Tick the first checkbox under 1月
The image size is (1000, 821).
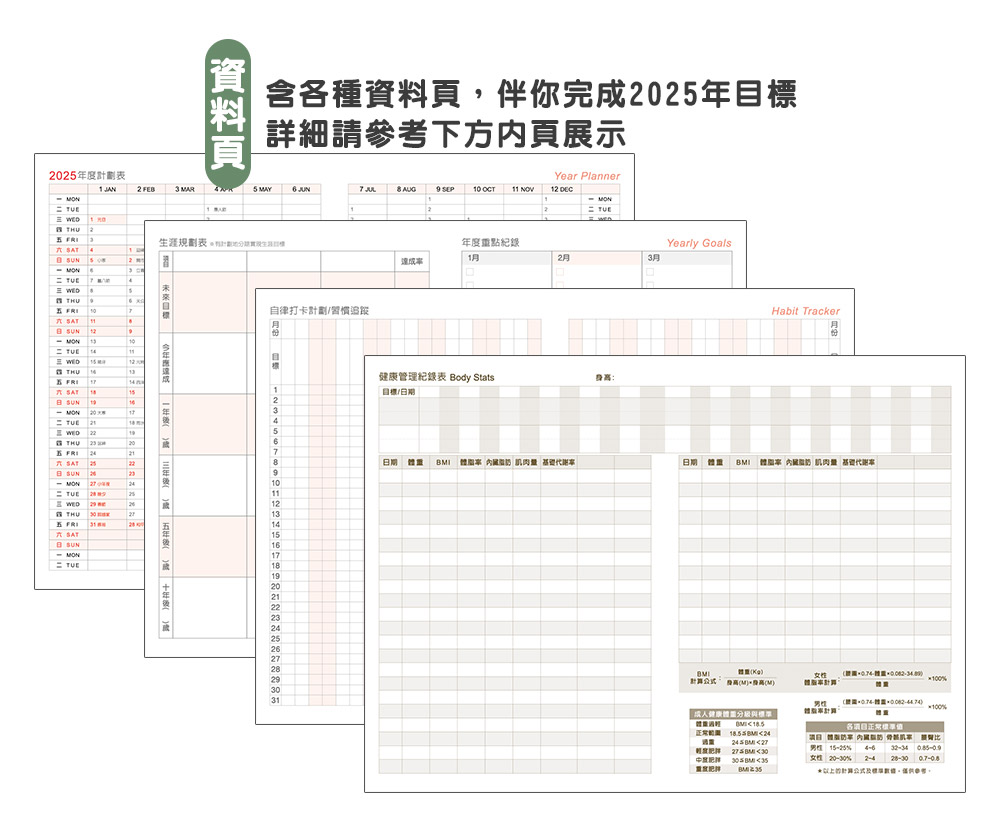pos(470,272)
